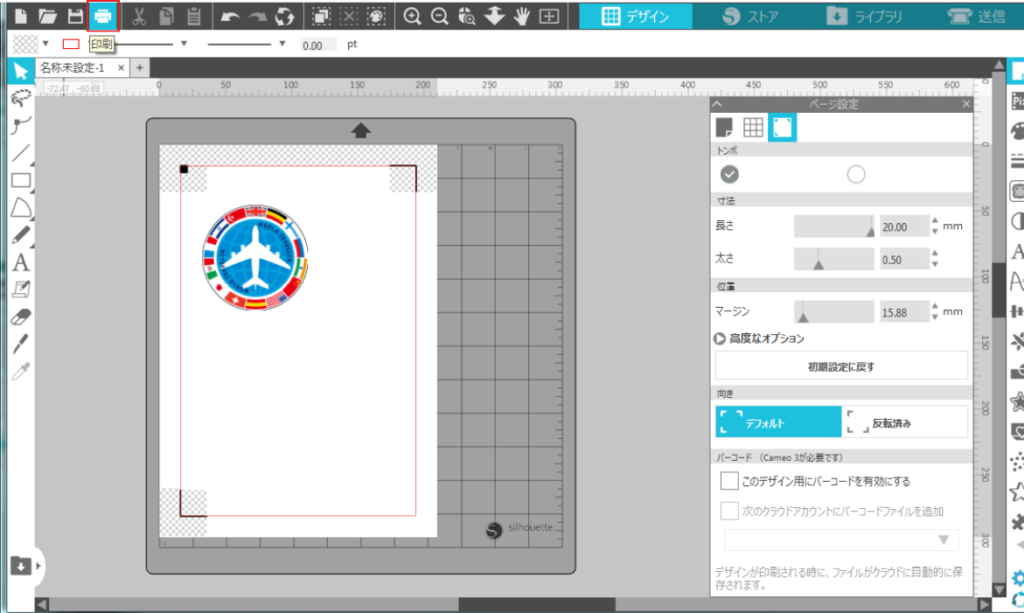Image resolution: width=1024 pixels, height=613 pixels.
Task: Select the Knife tool
Action: click(21, 343)
